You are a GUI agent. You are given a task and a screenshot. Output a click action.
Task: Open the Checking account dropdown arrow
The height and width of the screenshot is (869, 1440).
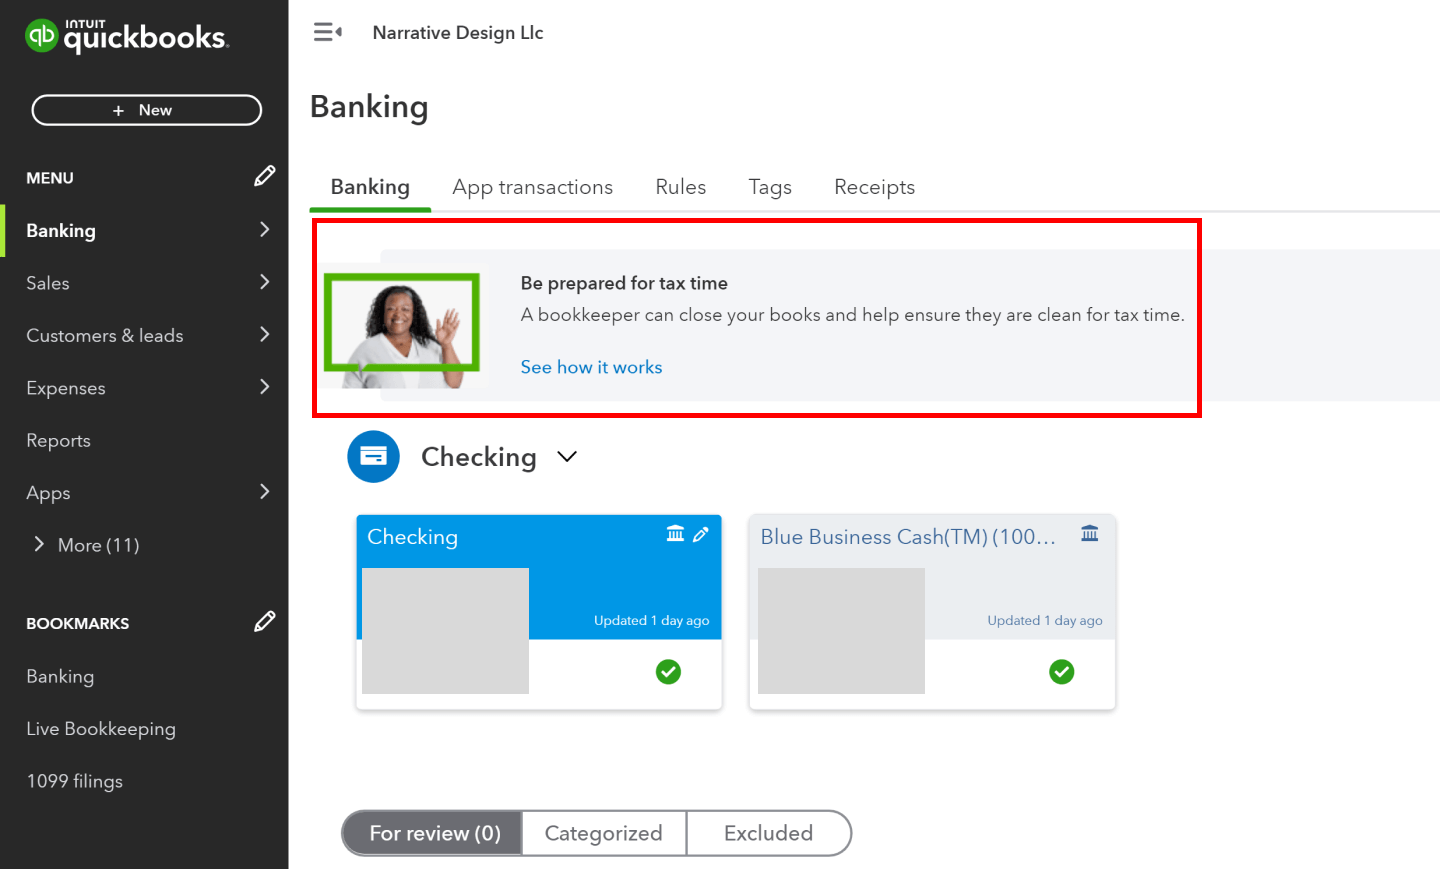click(567, 457)
